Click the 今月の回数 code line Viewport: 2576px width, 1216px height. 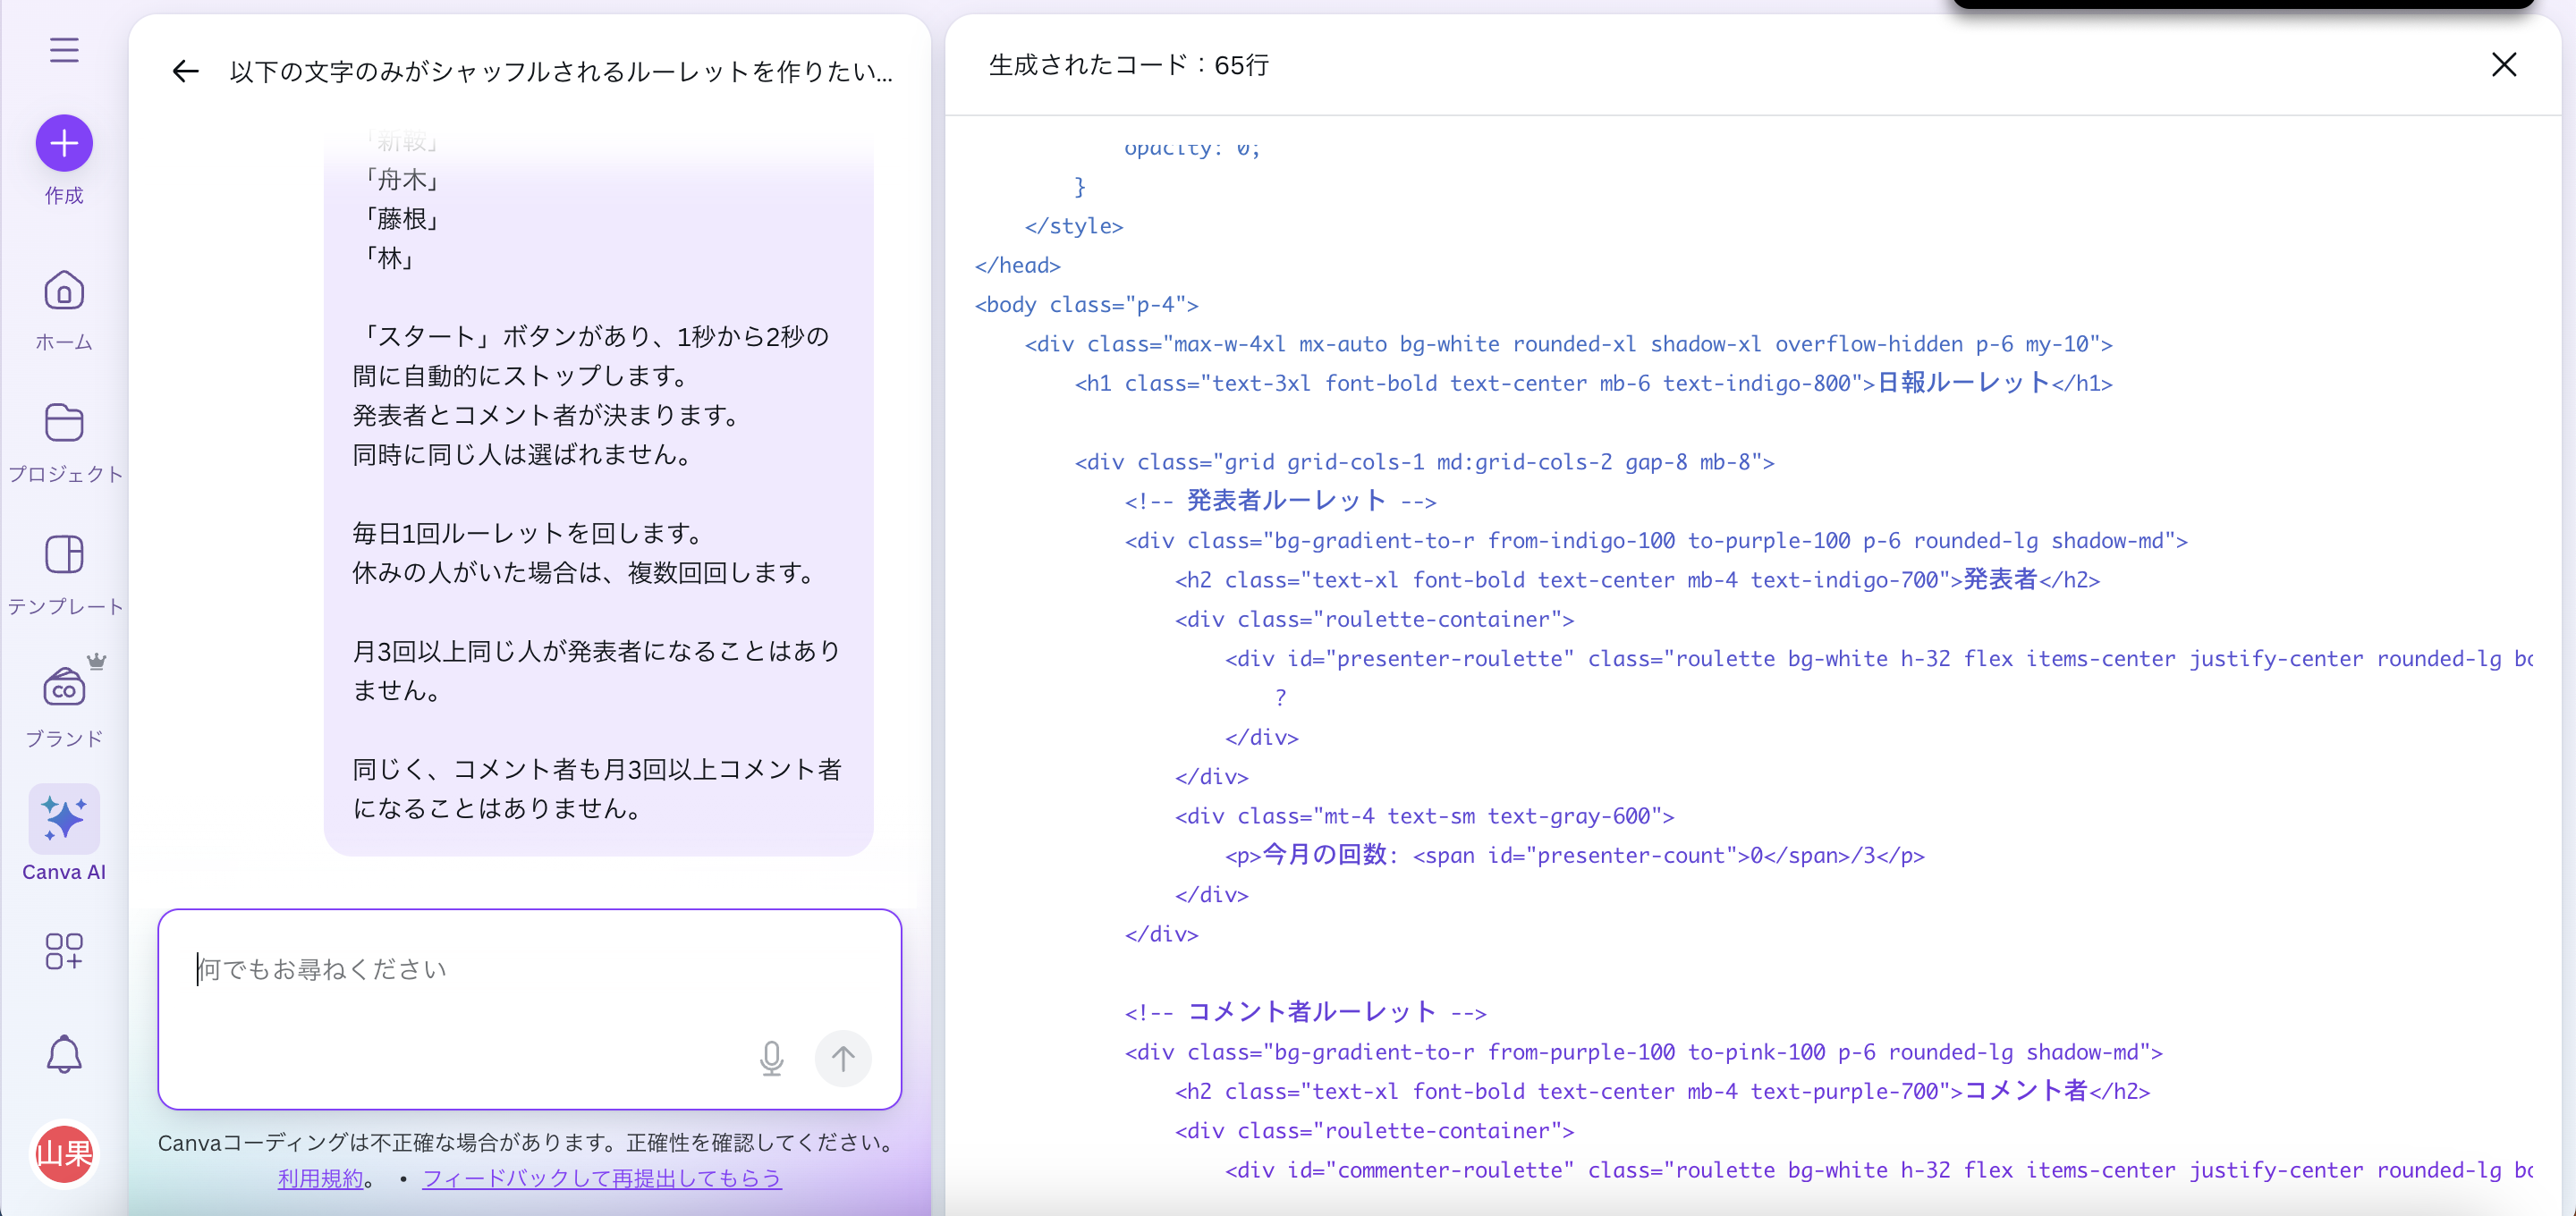[1575, 855]
